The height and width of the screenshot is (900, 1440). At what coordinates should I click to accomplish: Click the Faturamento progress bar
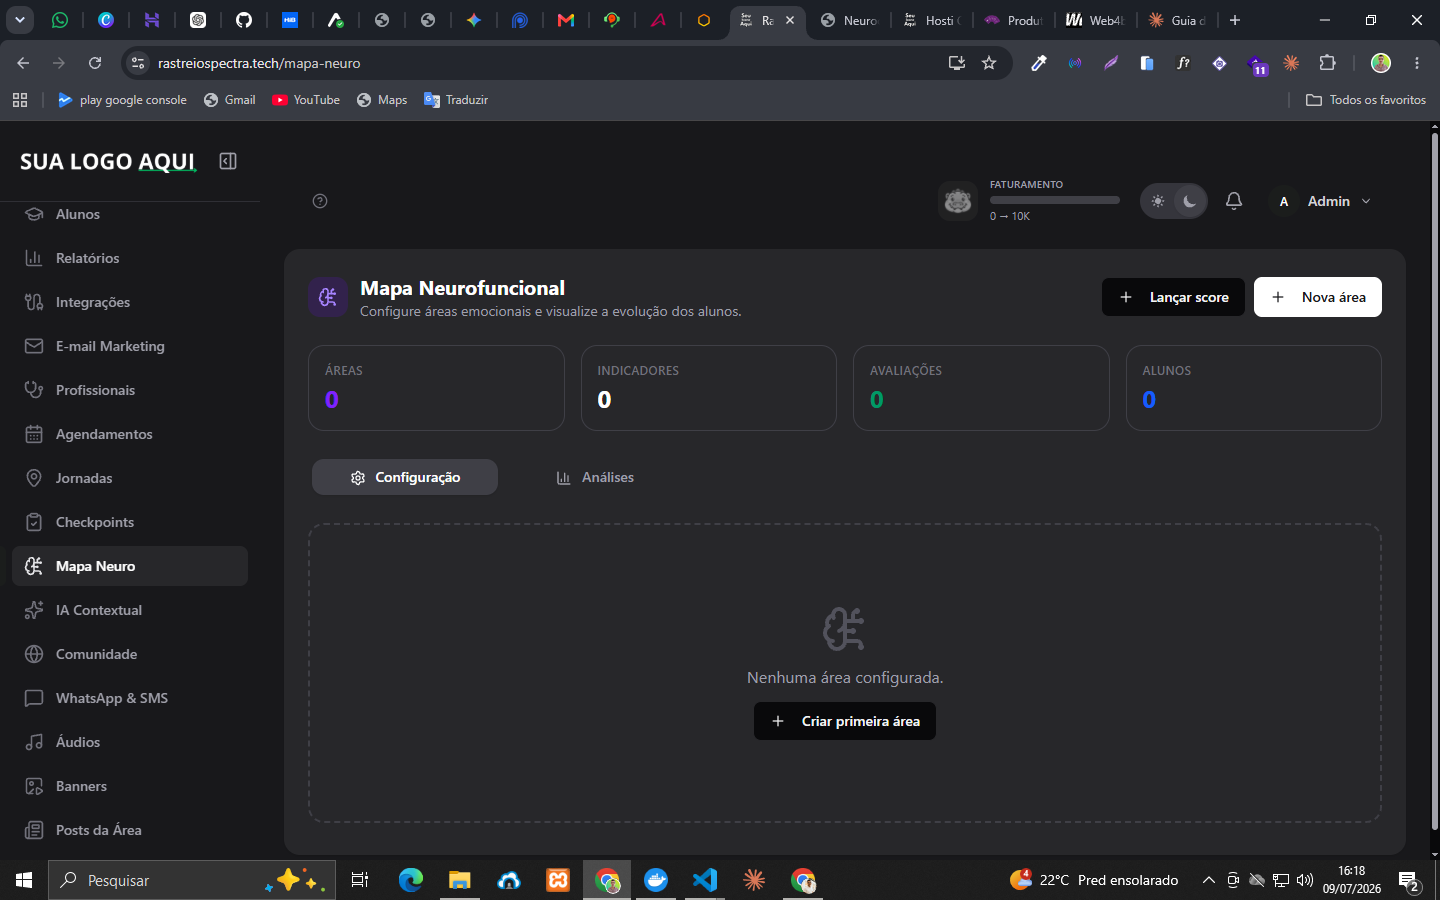(x=1055, y=200)
